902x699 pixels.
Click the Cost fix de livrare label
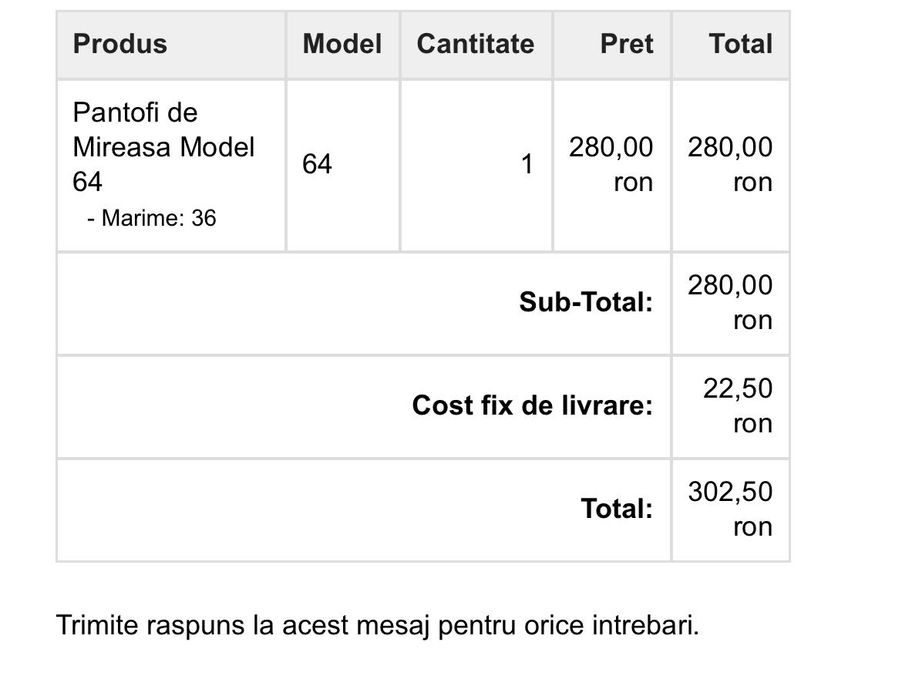[532, 406]
